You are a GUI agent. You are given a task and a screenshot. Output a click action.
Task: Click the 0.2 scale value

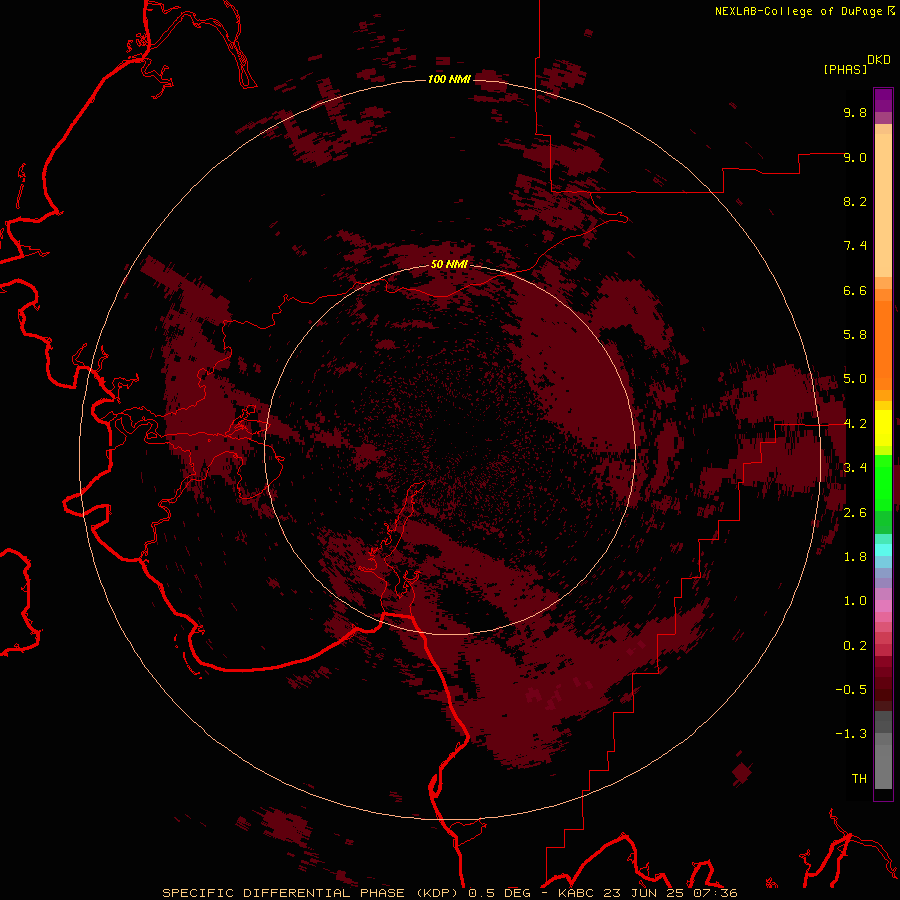(x=855, y=646)
